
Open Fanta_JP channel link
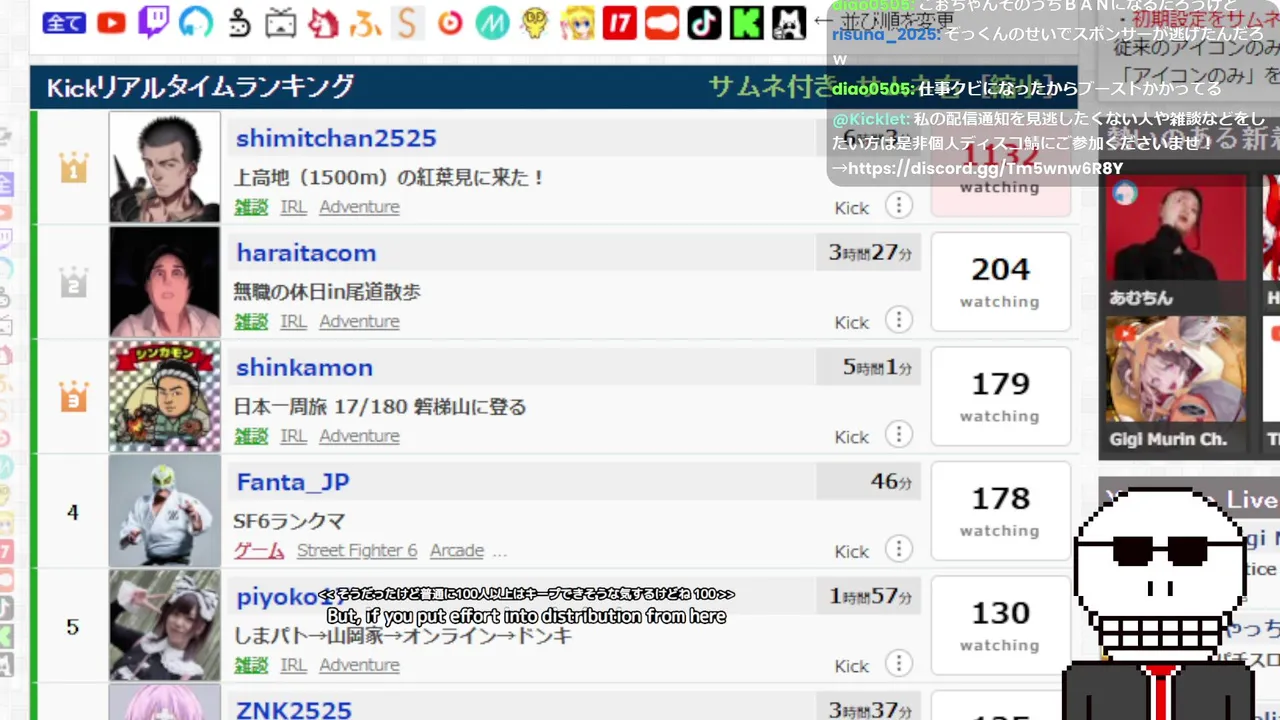click(293, 482)
